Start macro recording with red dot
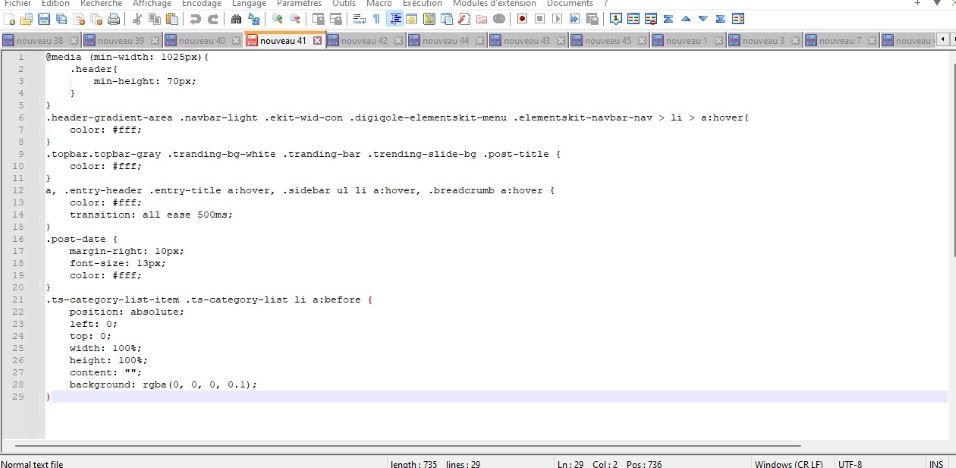The width and height of the screenshot is (956, 468). (522, 19)
